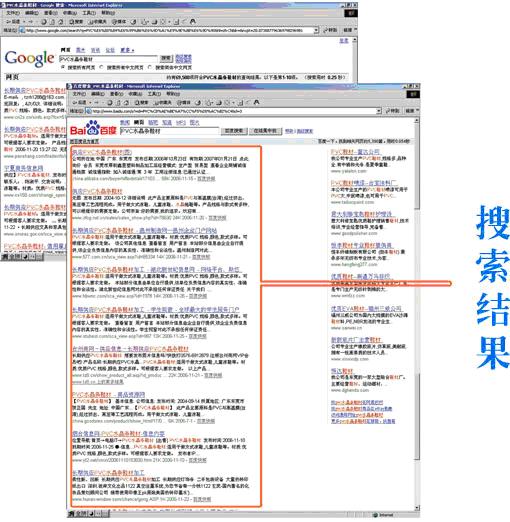Switch to Baidu 图片 (images) tab
The height and width of the screenshot is (522, 510).
coord(194,123)
